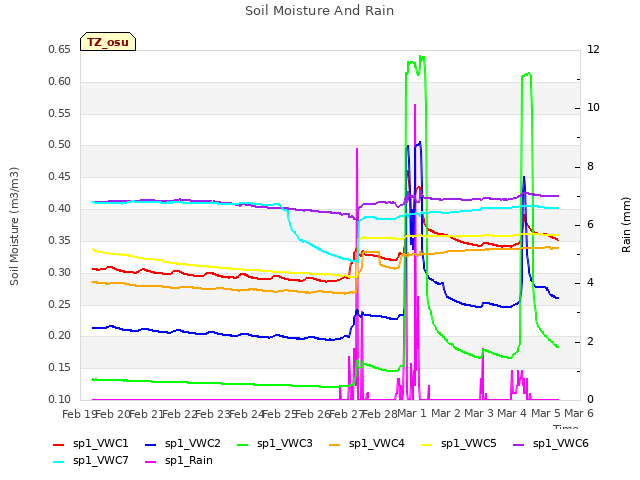The image size is (640, 480).
Task: Click the Mar 1 x-axis tick label
Action: point(412,413)
